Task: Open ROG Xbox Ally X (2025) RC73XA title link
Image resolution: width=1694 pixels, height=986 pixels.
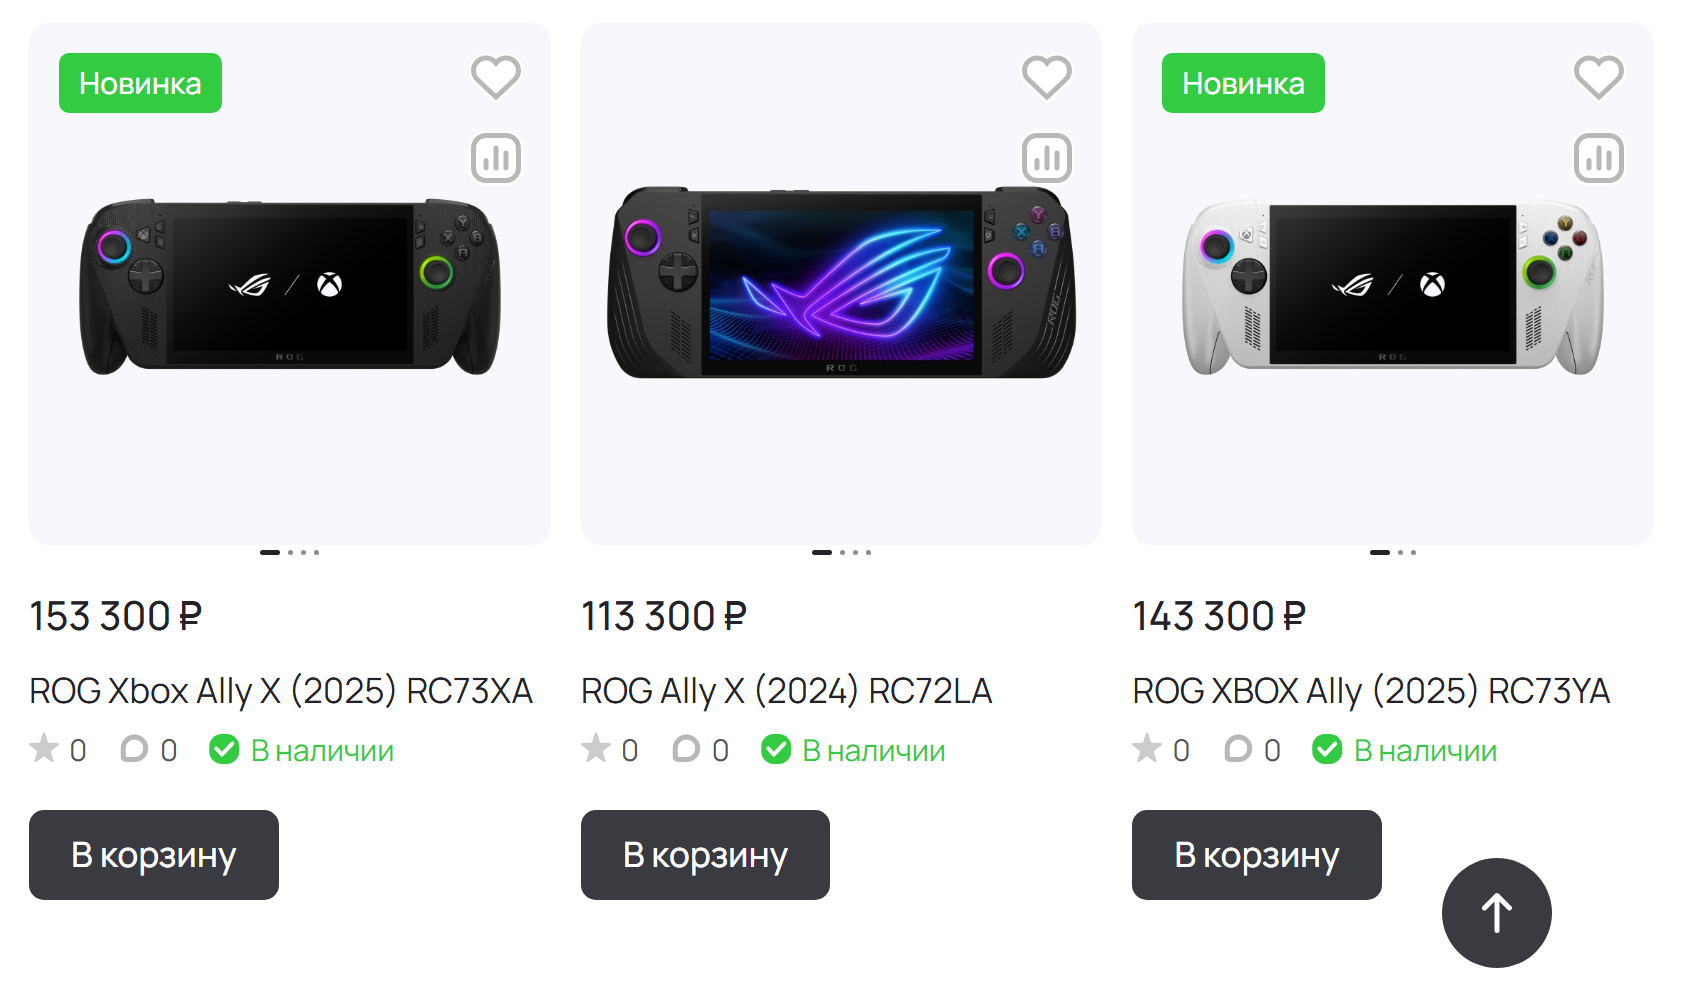Action: coord(281,691)
